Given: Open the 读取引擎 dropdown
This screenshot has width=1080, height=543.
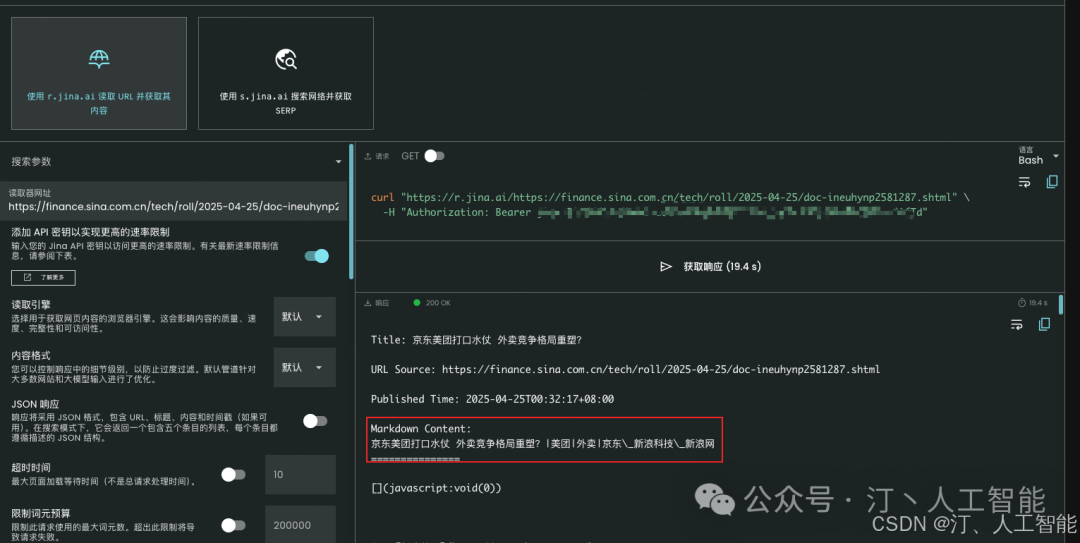Looking at the screenshot, I should coord(304,316).
